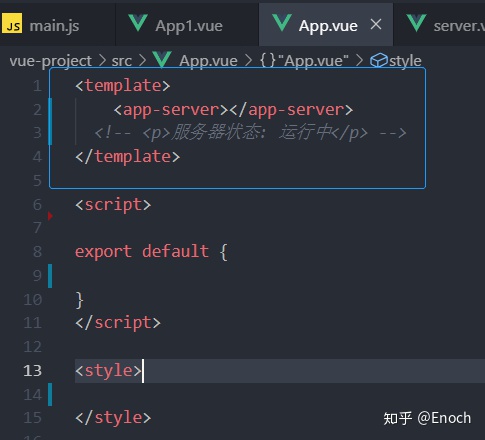
Task: Click the Vue logo icon on active App.vue tab
Action: click(x=282, y=23)
